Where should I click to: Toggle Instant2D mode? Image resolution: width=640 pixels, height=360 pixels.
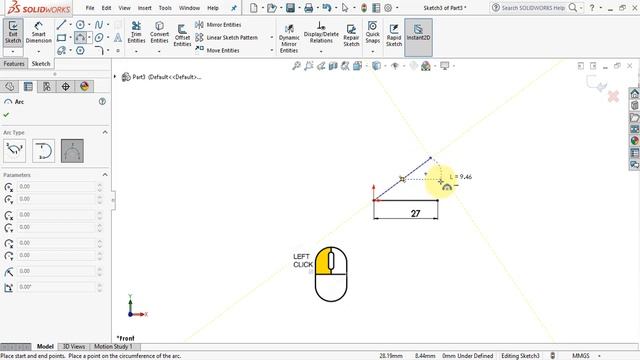tap(418, 37)
